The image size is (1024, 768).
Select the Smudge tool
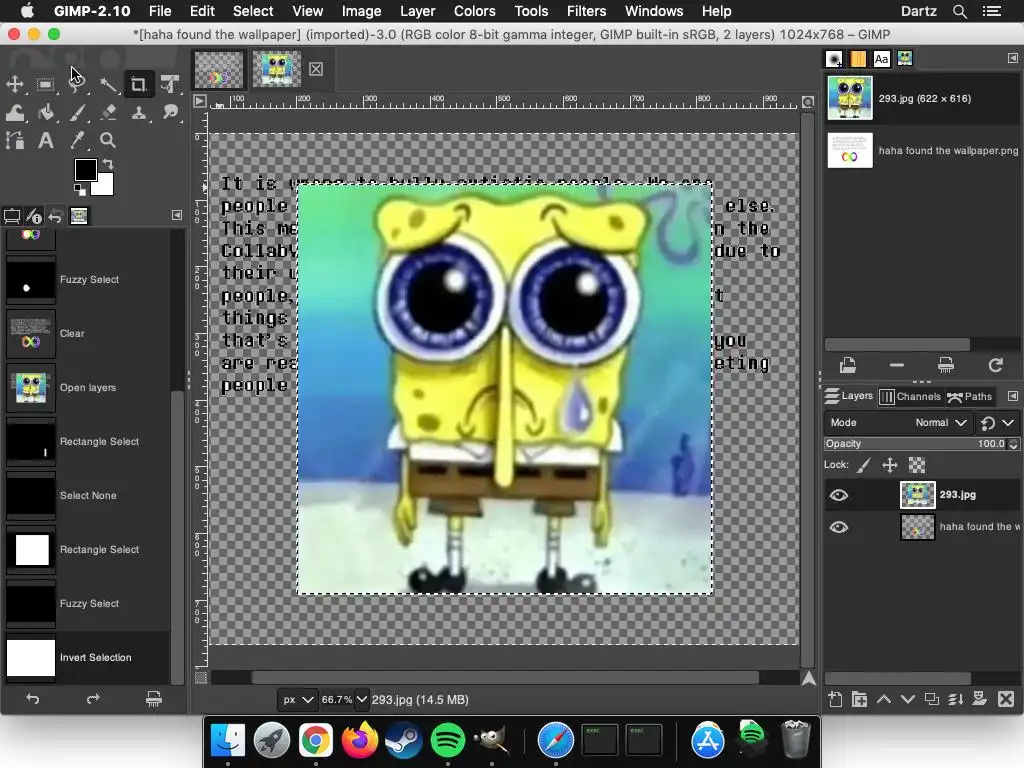click(170, 112)
